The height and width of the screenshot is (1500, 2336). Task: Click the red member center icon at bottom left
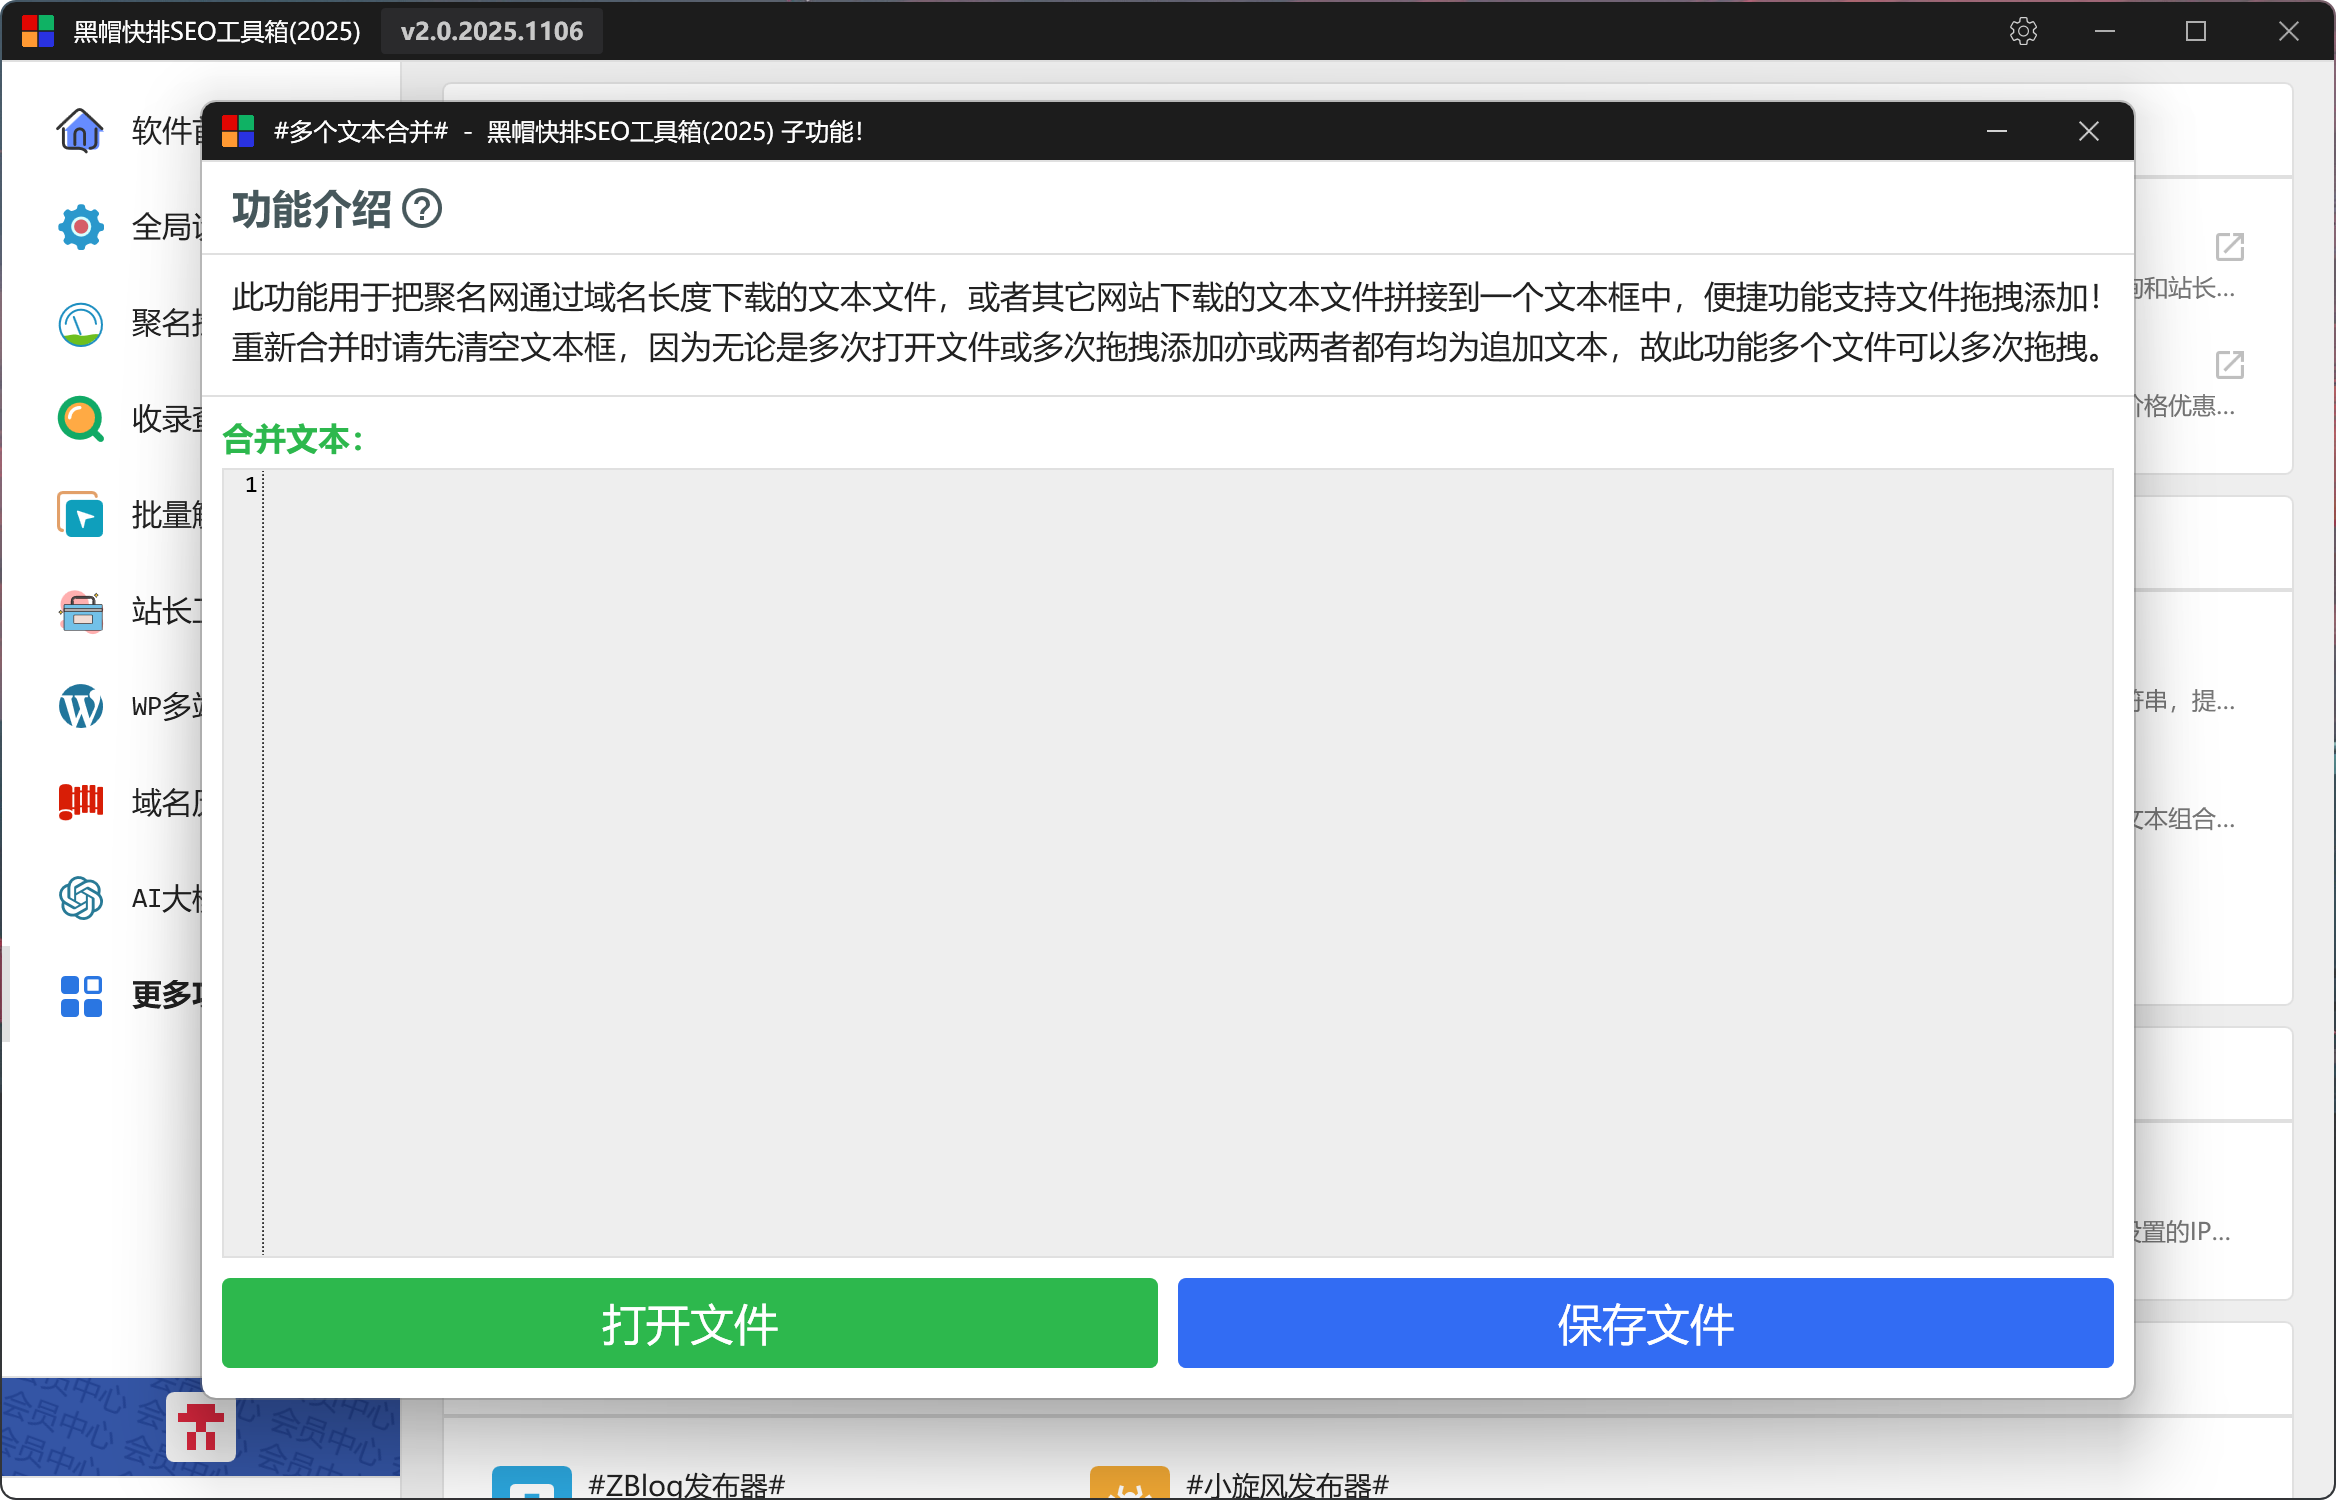[201, 1426]
